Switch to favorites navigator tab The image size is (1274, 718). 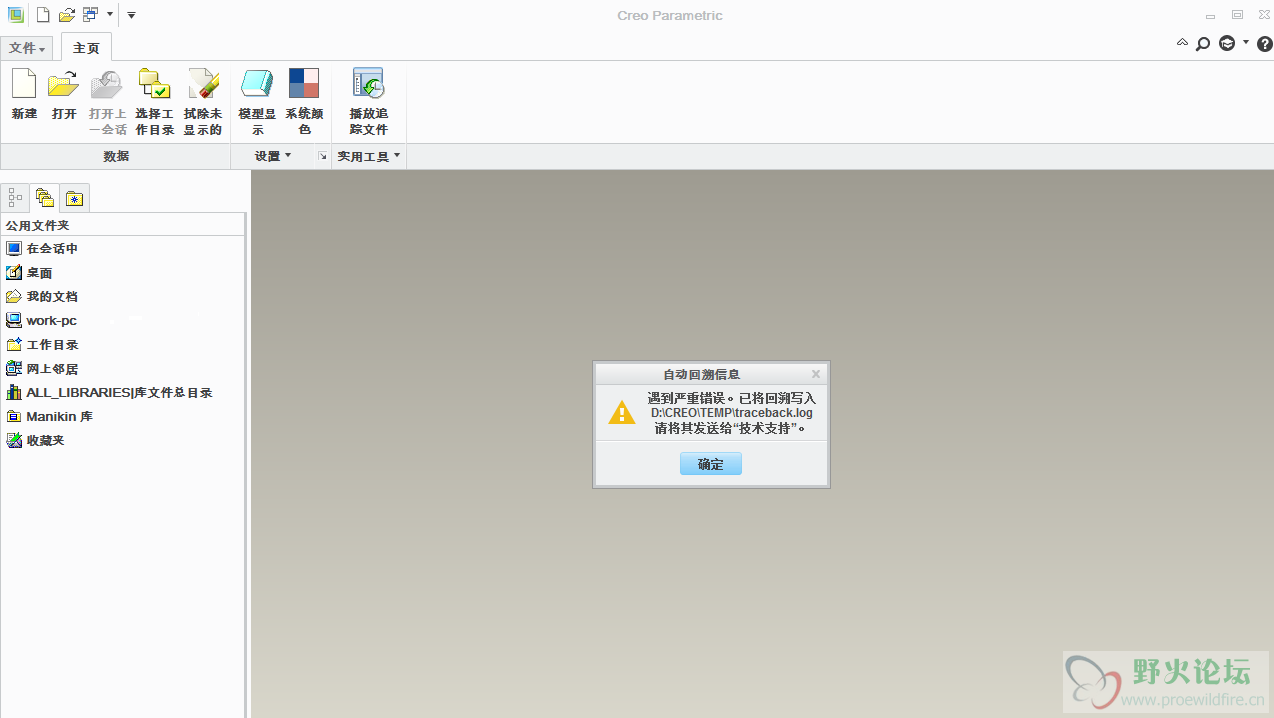(74, 198)
